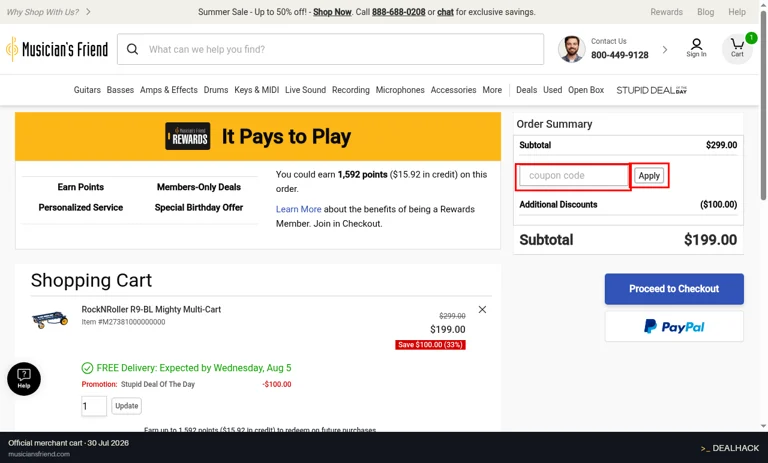
Task: Click the 800-449-9128 contact number
Action: tap(620, 55)
